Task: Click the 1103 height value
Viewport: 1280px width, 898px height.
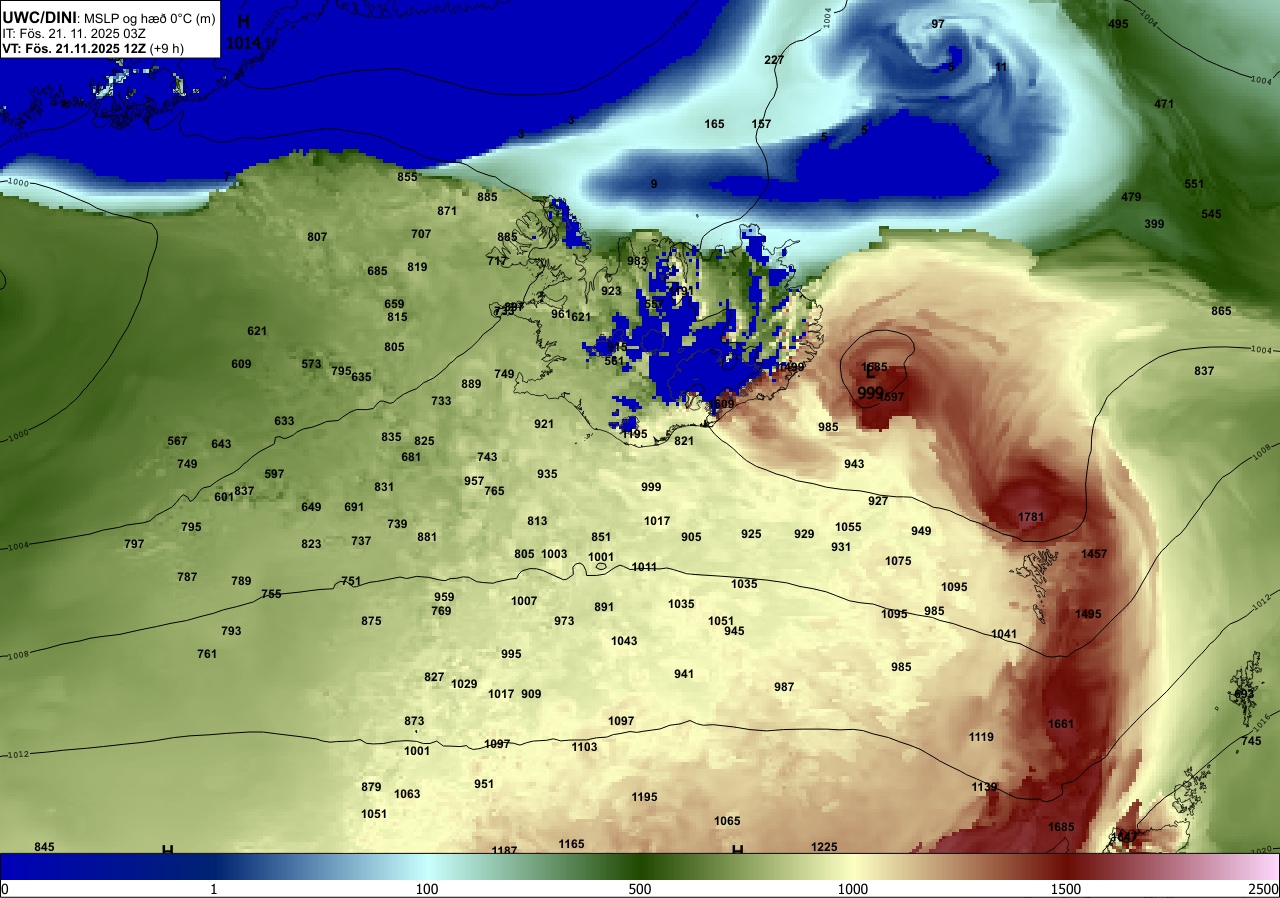Action: click(584, 747)
